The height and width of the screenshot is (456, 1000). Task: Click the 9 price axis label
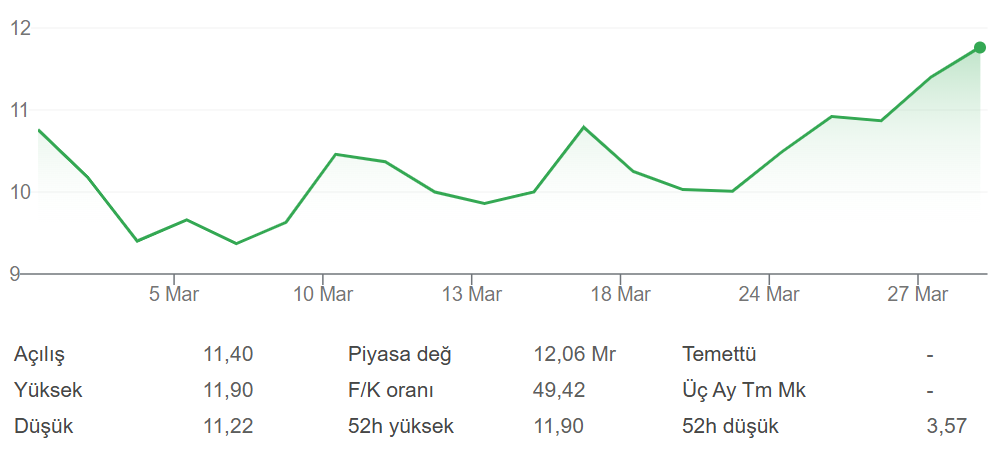(x=15, y=273)
